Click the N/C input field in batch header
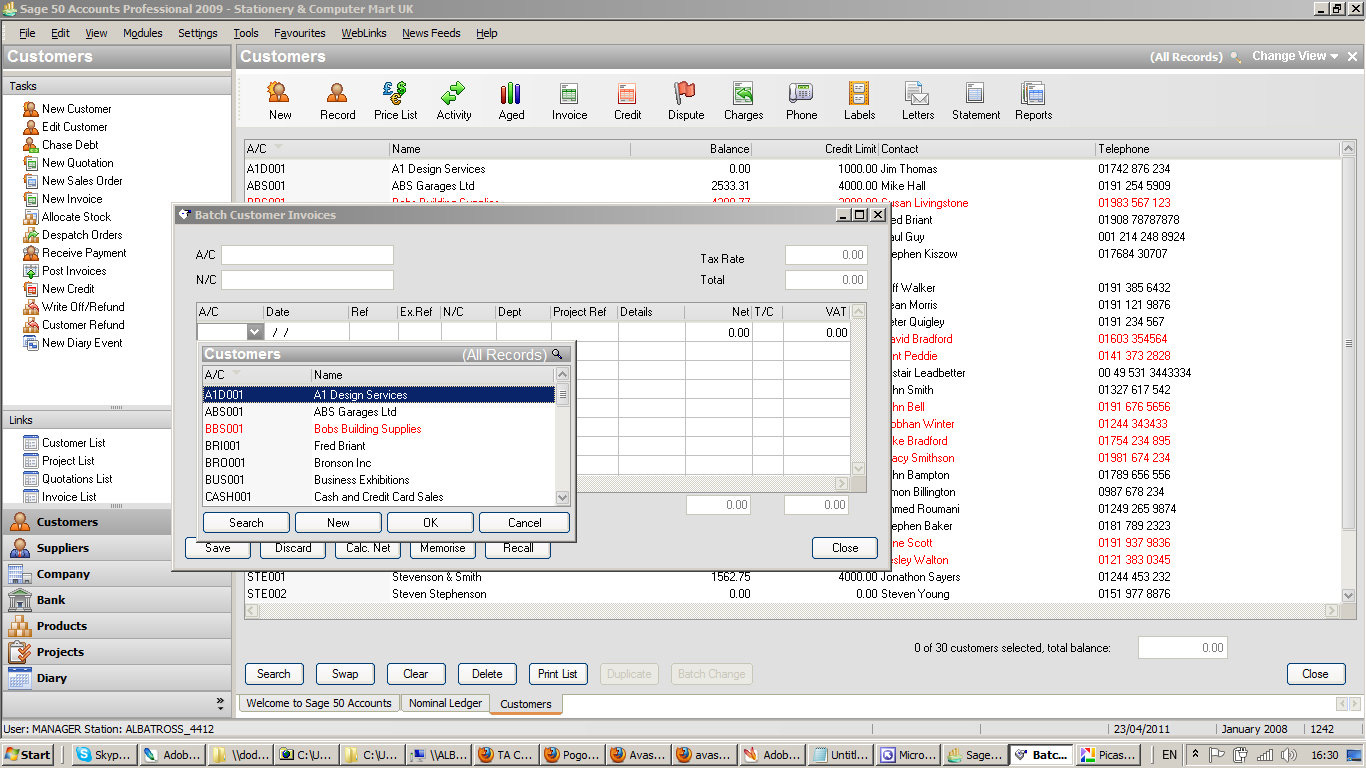Screen dimensions: 1366x768 (x=307, y=280)
